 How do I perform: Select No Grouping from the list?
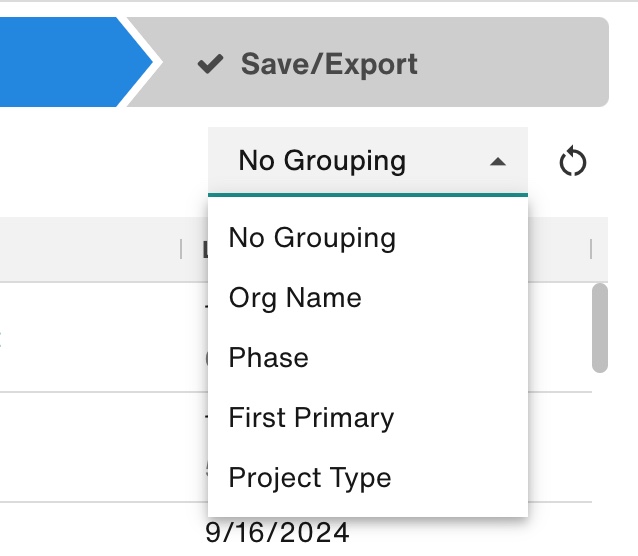coord(312,238)
